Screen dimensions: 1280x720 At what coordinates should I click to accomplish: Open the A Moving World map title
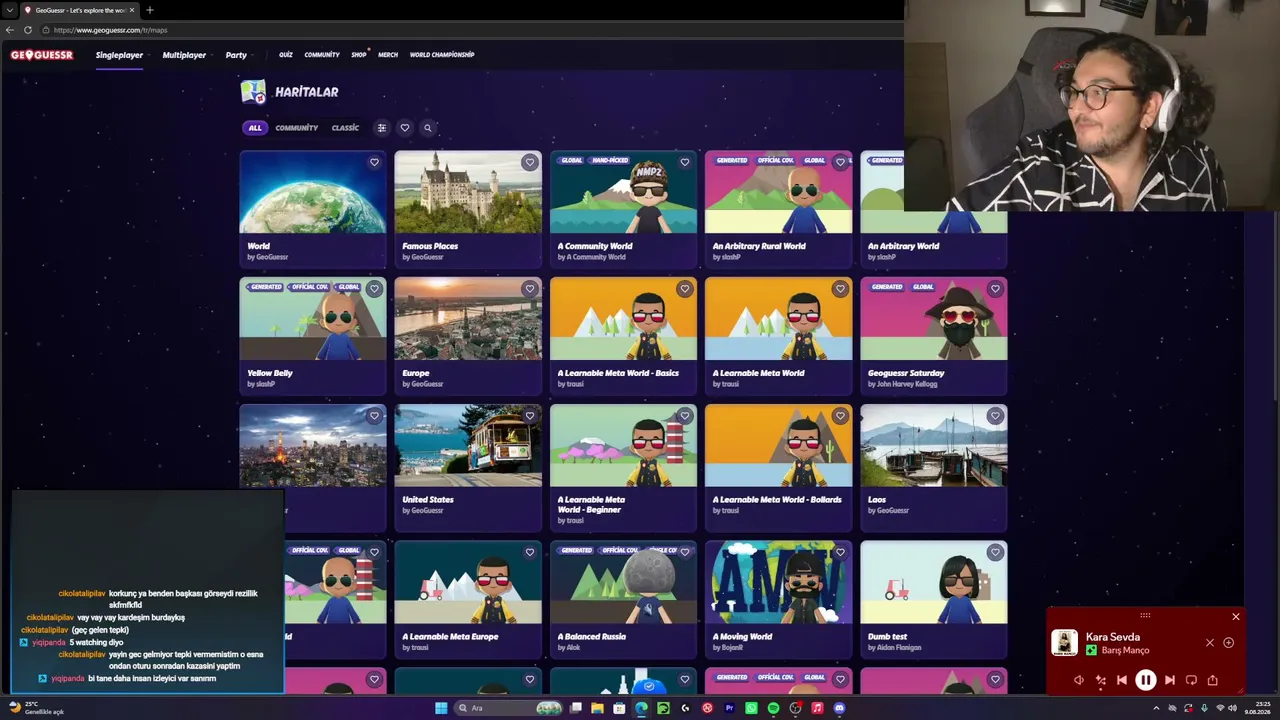(742, 636)
